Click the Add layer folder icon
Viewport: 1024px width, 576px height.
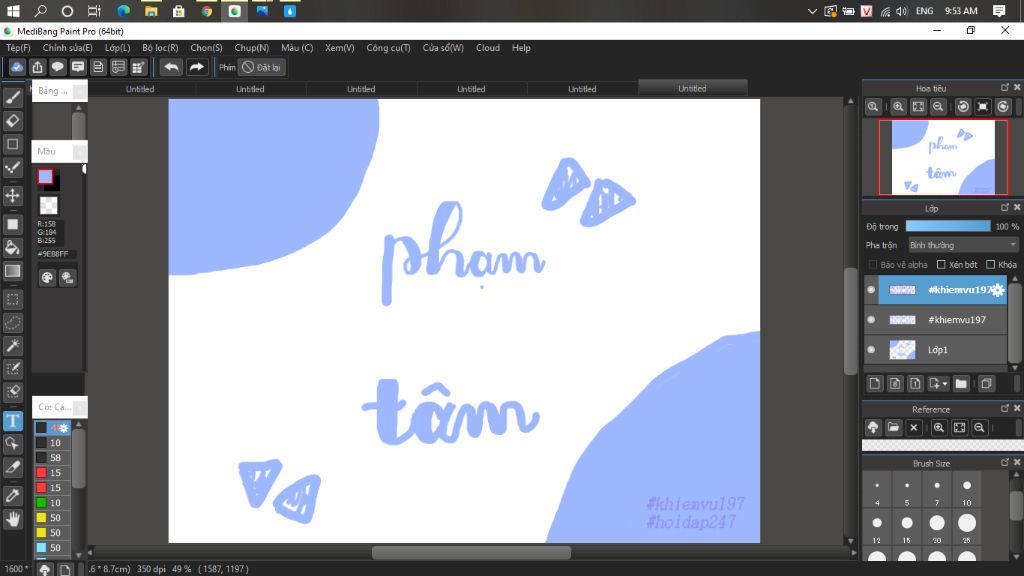[961, 383]
